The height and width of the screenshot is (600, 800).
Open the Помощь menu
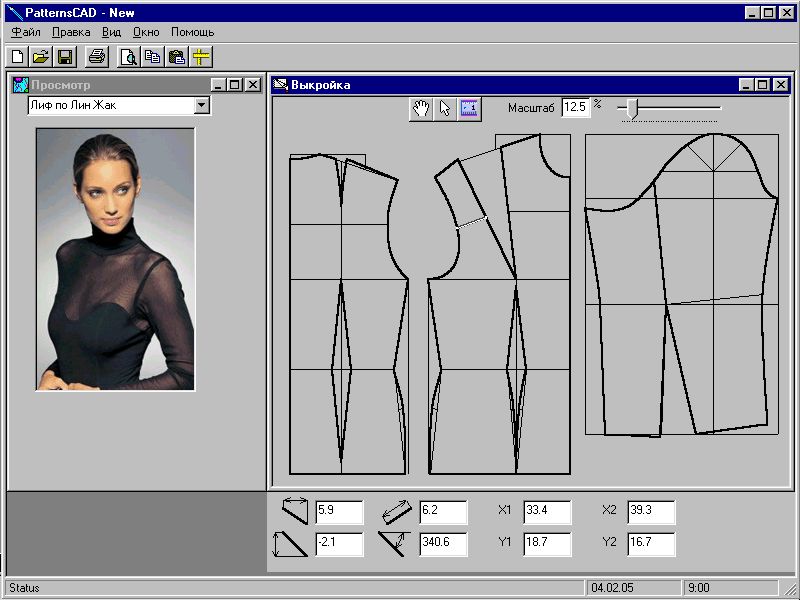(x=192, y=32)
